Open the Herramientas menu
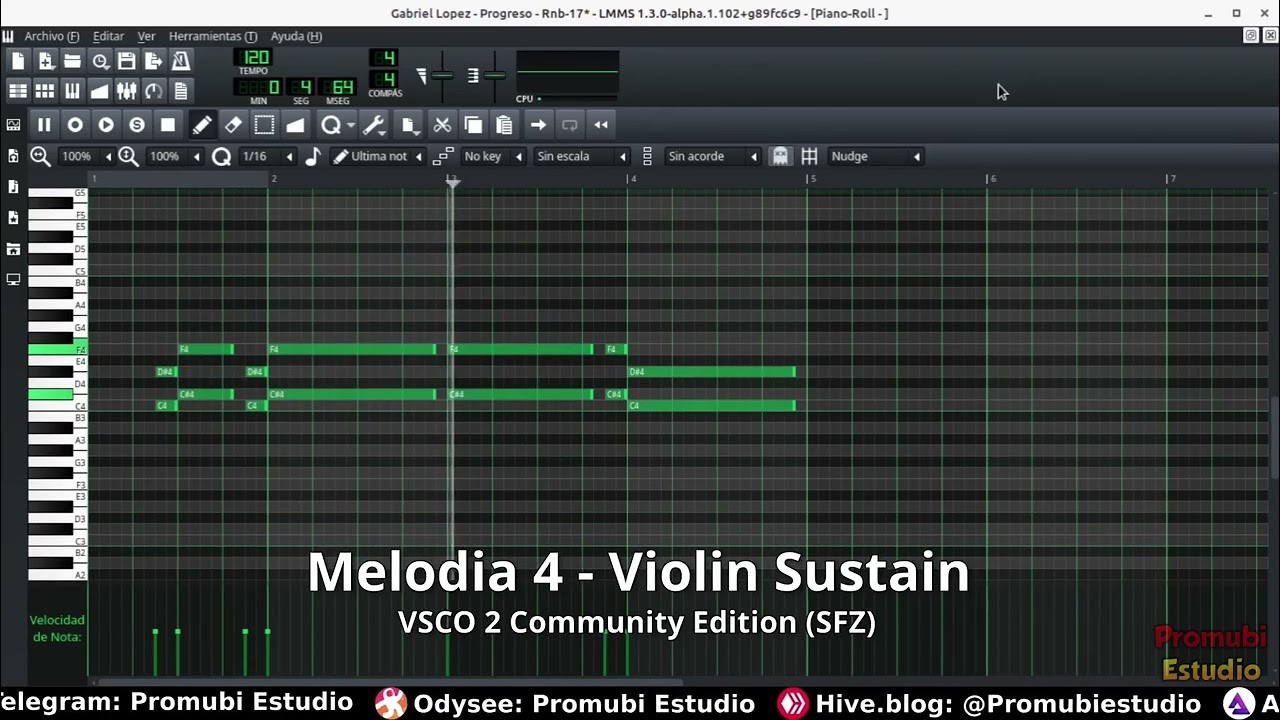The height and width of the screenshot is (720, 1280). (212, 36)
